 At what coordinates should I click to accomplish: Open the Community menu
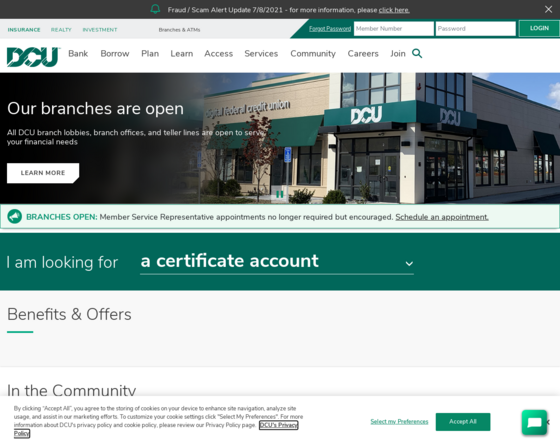(x=313, y=54)
